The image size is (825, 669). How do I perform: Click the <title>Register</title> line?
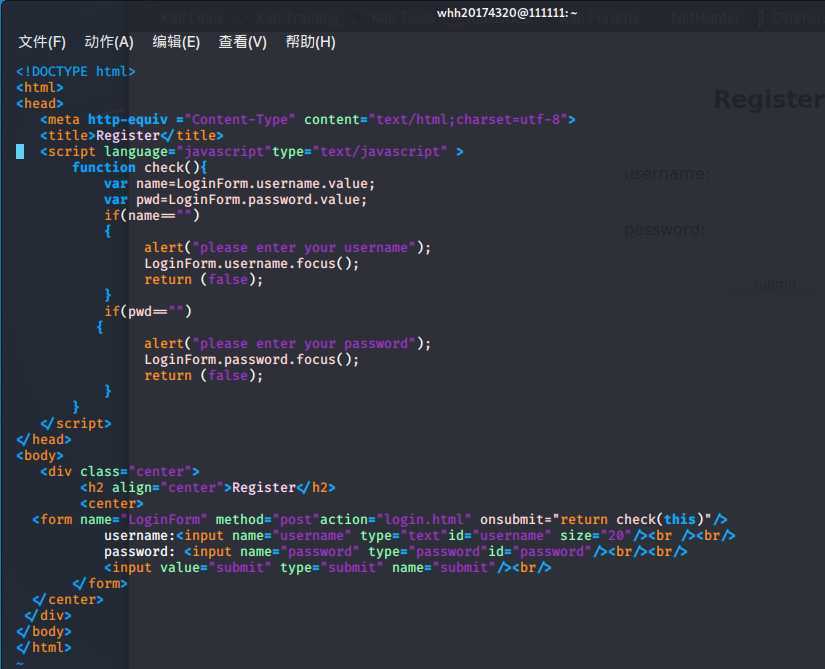(x=132, y=136)
